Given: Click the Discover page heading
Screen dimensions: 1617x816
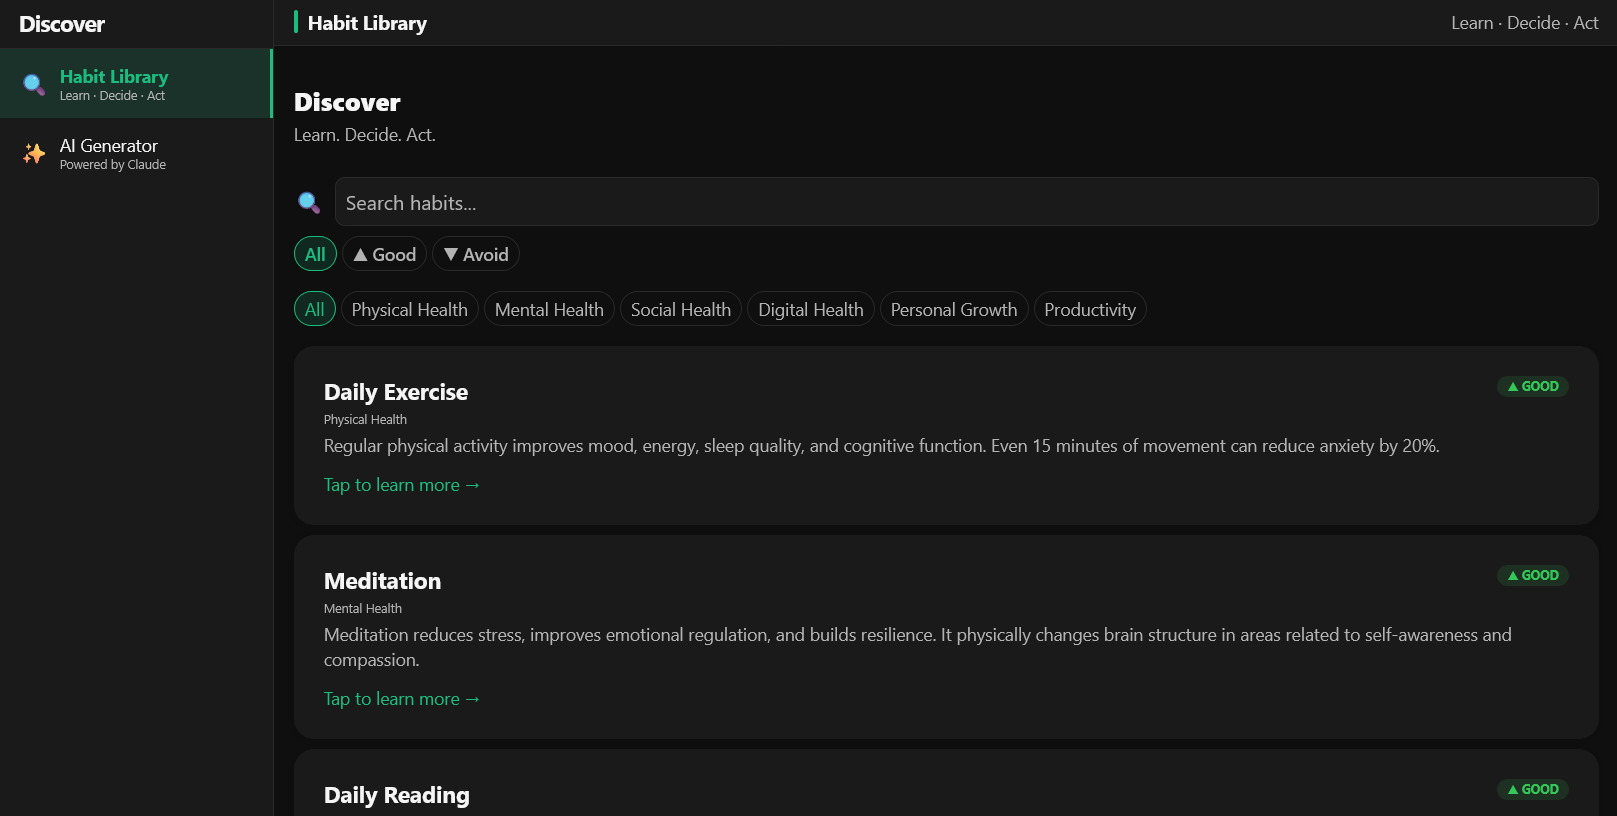Looking at the screenshot, I should click(347, 102).
